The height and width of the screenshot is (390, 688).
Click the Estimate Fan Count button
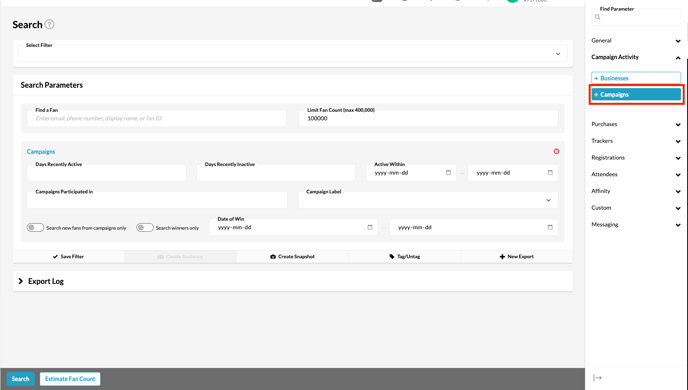(x=70, y=379)
